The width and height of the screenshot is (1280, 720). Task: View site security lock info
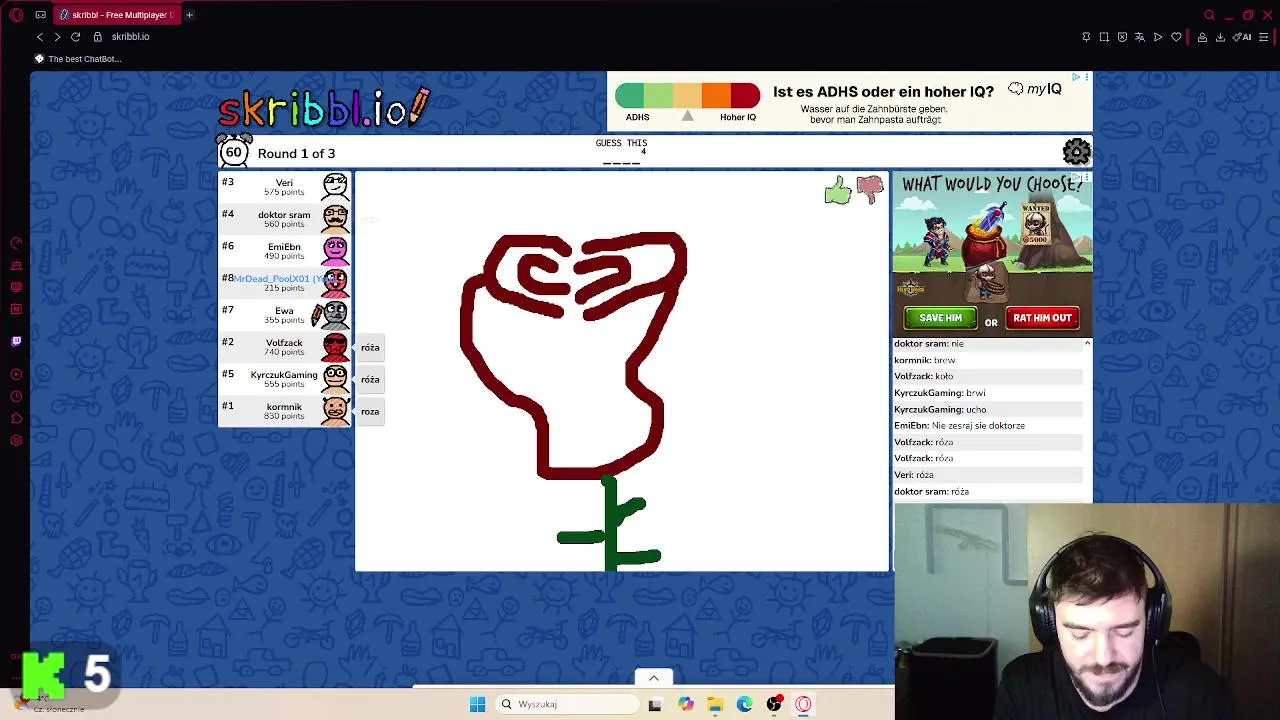97,37
